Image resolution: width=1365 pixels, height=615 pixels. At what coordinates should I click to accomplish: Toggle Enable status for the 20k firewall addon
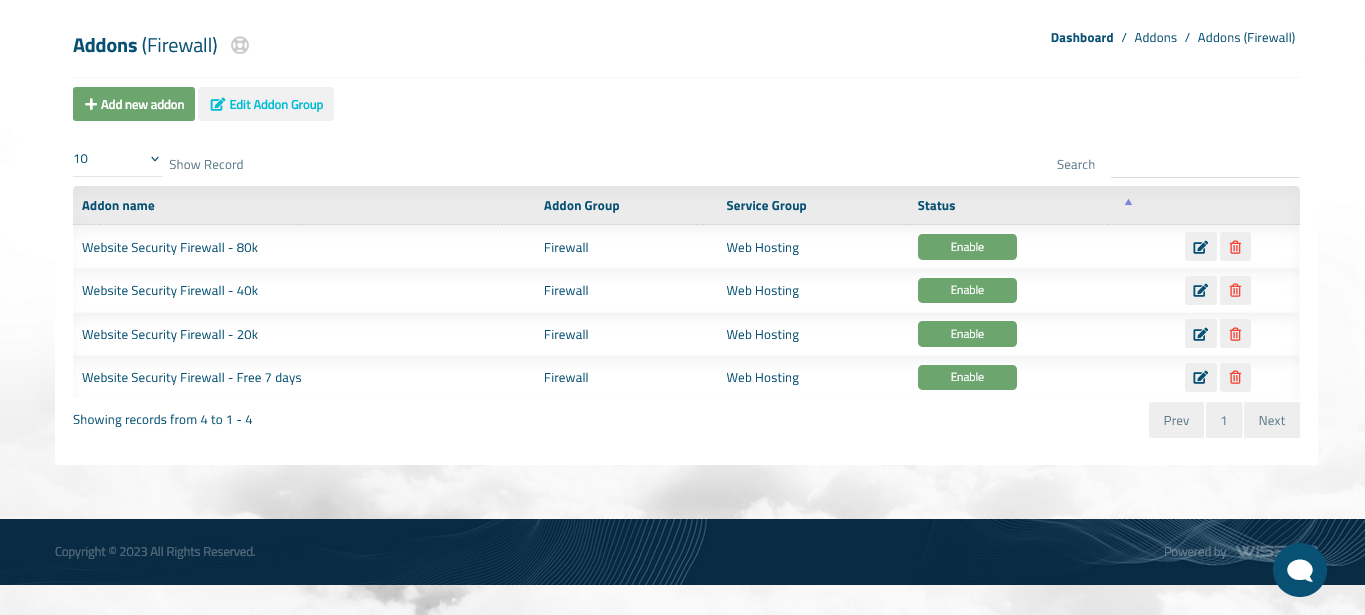coord(967,334)
